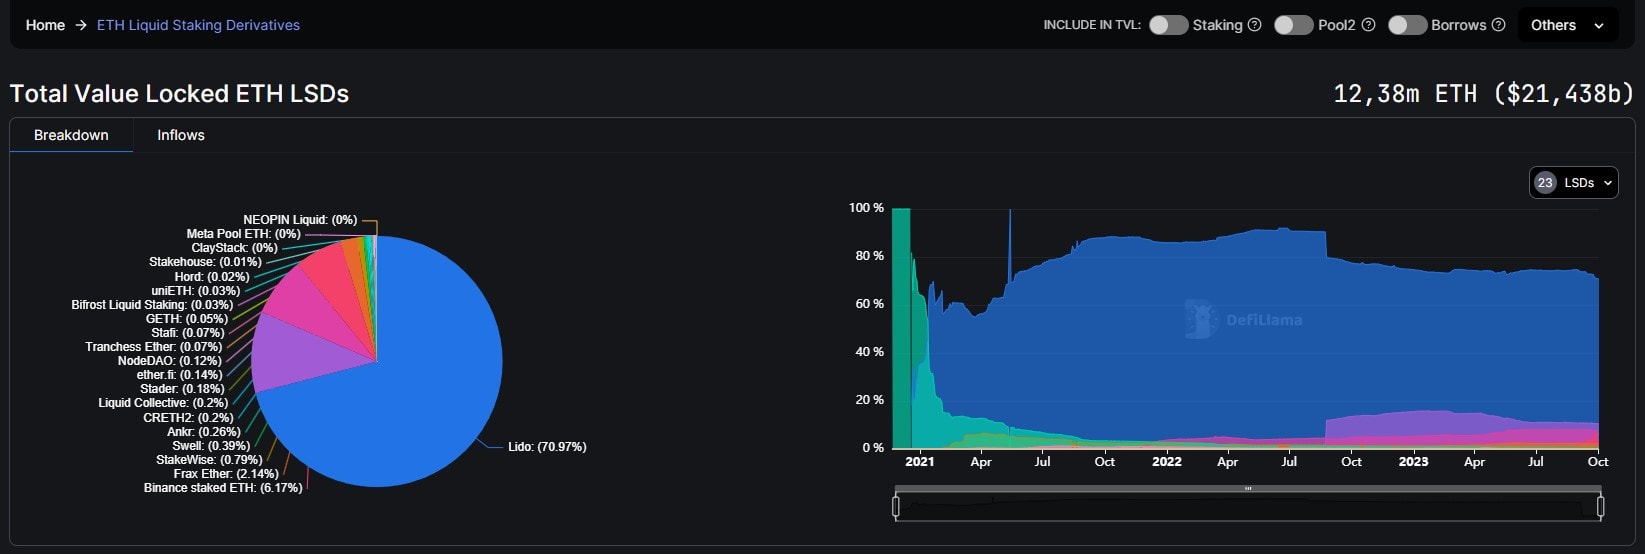Click the Home breadcrumb link
The width and height of the screenshot is (1645, 554).
(45, 25)
